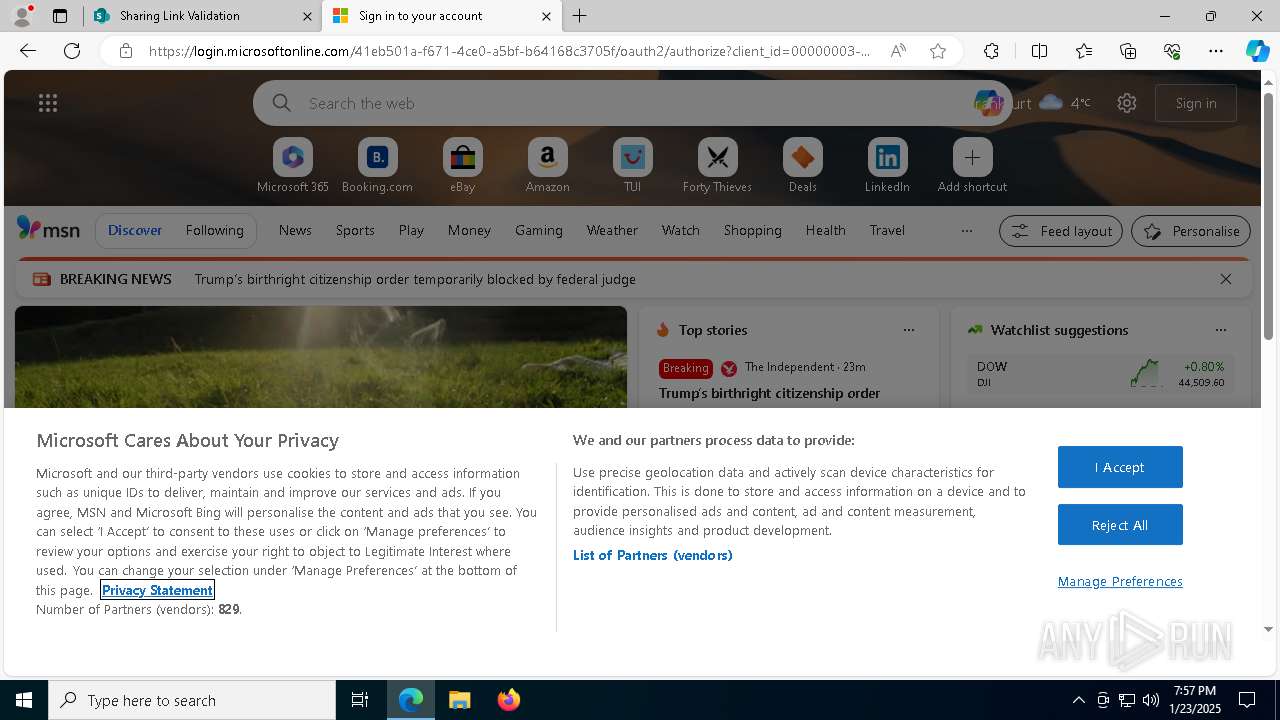Add a new shortcut tile
This screenshot has height=720, width=1280.
click(972, 166)
